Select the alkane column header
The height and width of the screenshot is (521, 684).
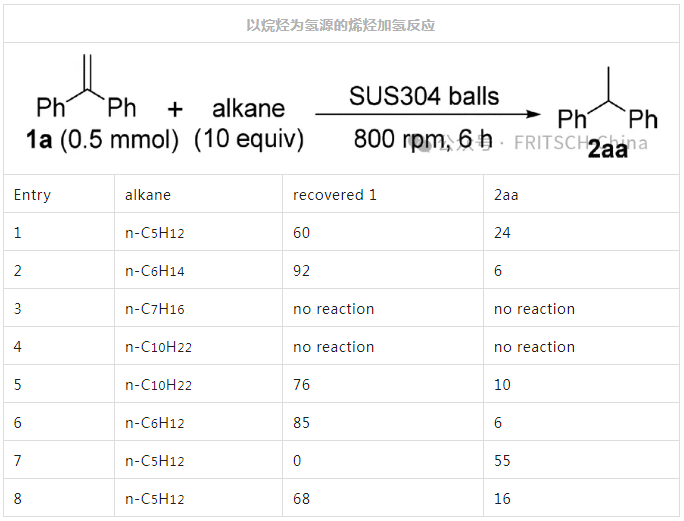148,195
